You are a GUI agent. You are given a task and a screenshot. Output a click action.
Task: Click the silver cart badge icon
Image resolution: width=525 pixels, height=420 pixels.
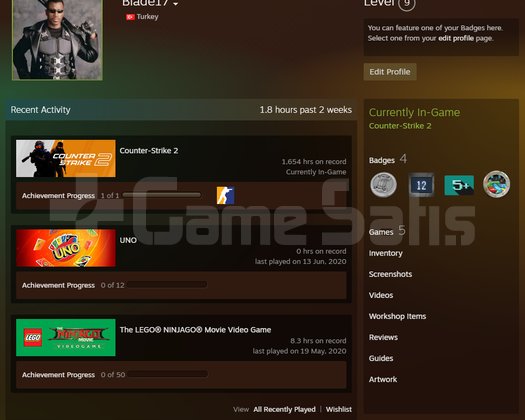point(383,184)
